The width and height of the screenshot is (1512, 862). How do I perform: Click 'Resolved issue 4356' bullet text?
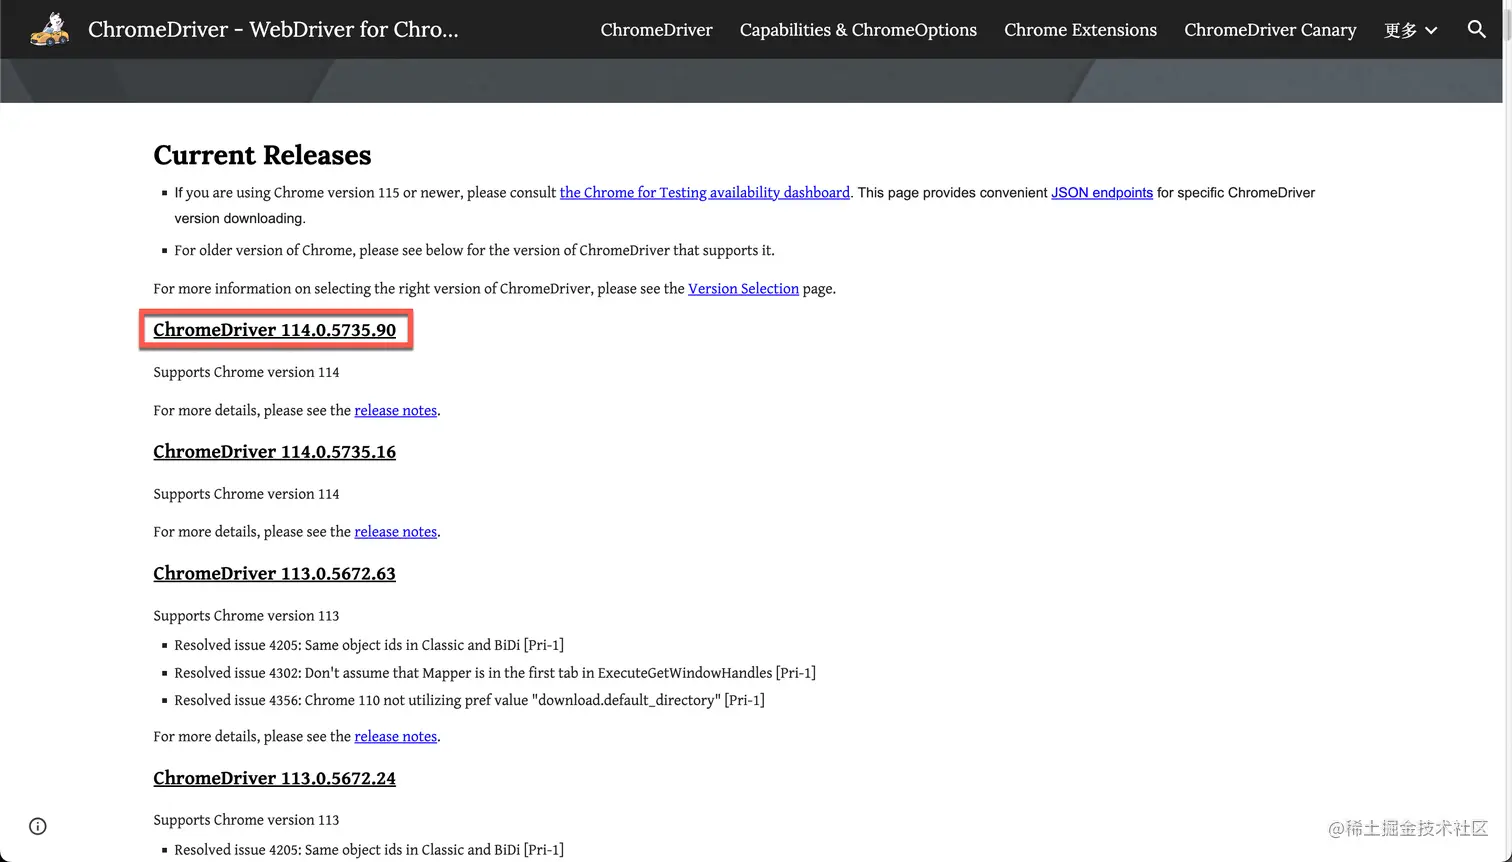(469, 700)
